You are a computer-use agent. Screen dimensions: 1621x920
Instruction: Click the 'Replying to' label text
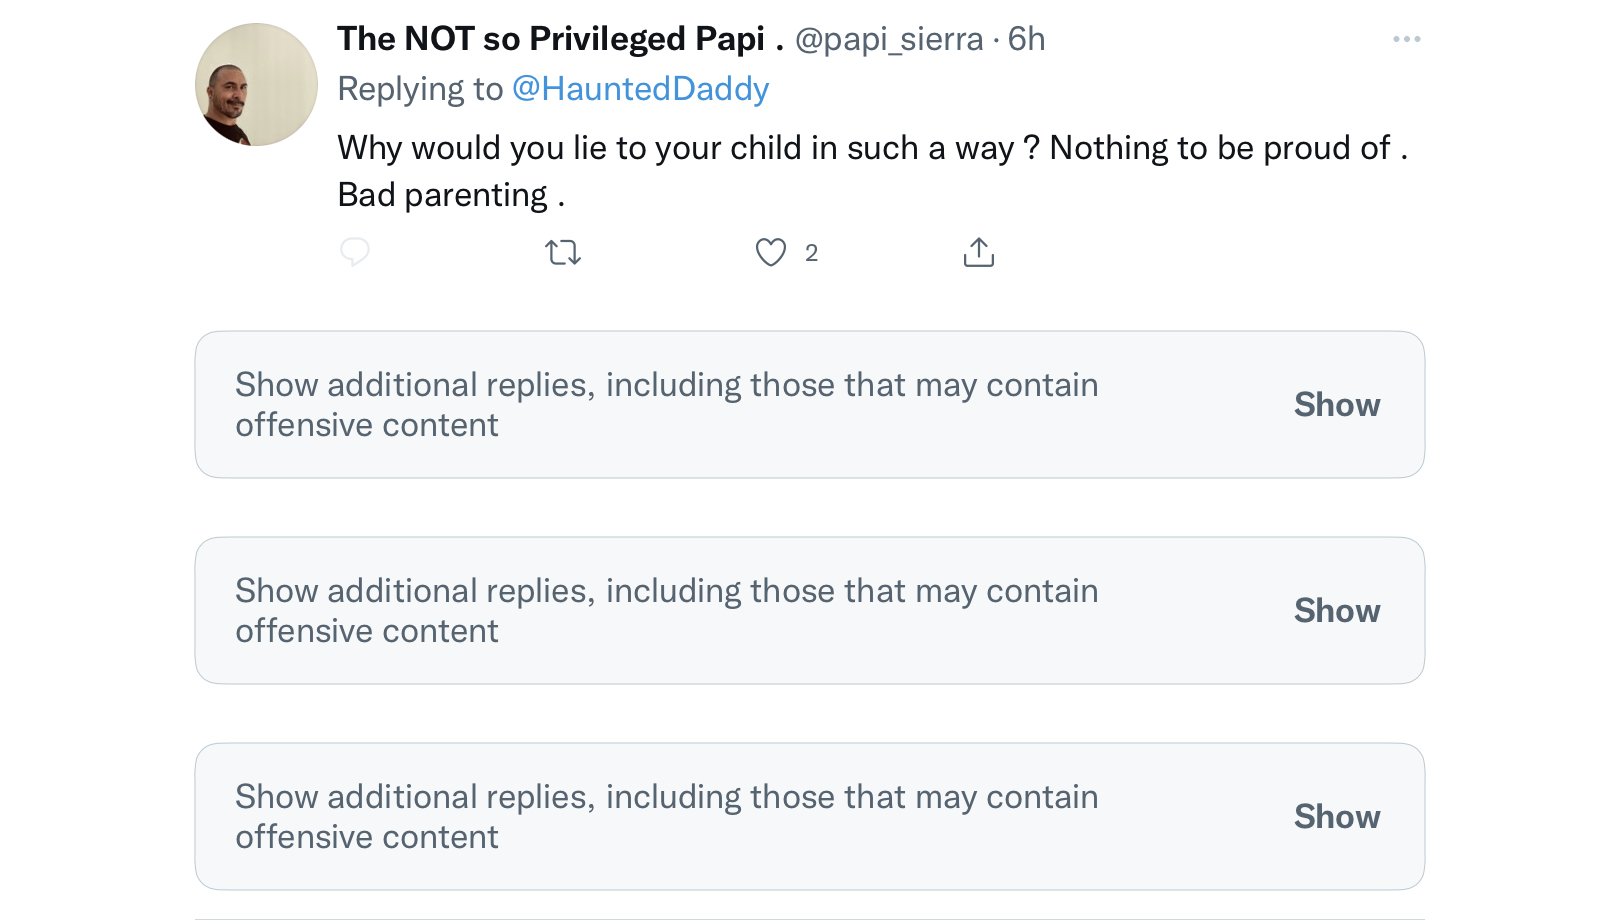[420, 89]
